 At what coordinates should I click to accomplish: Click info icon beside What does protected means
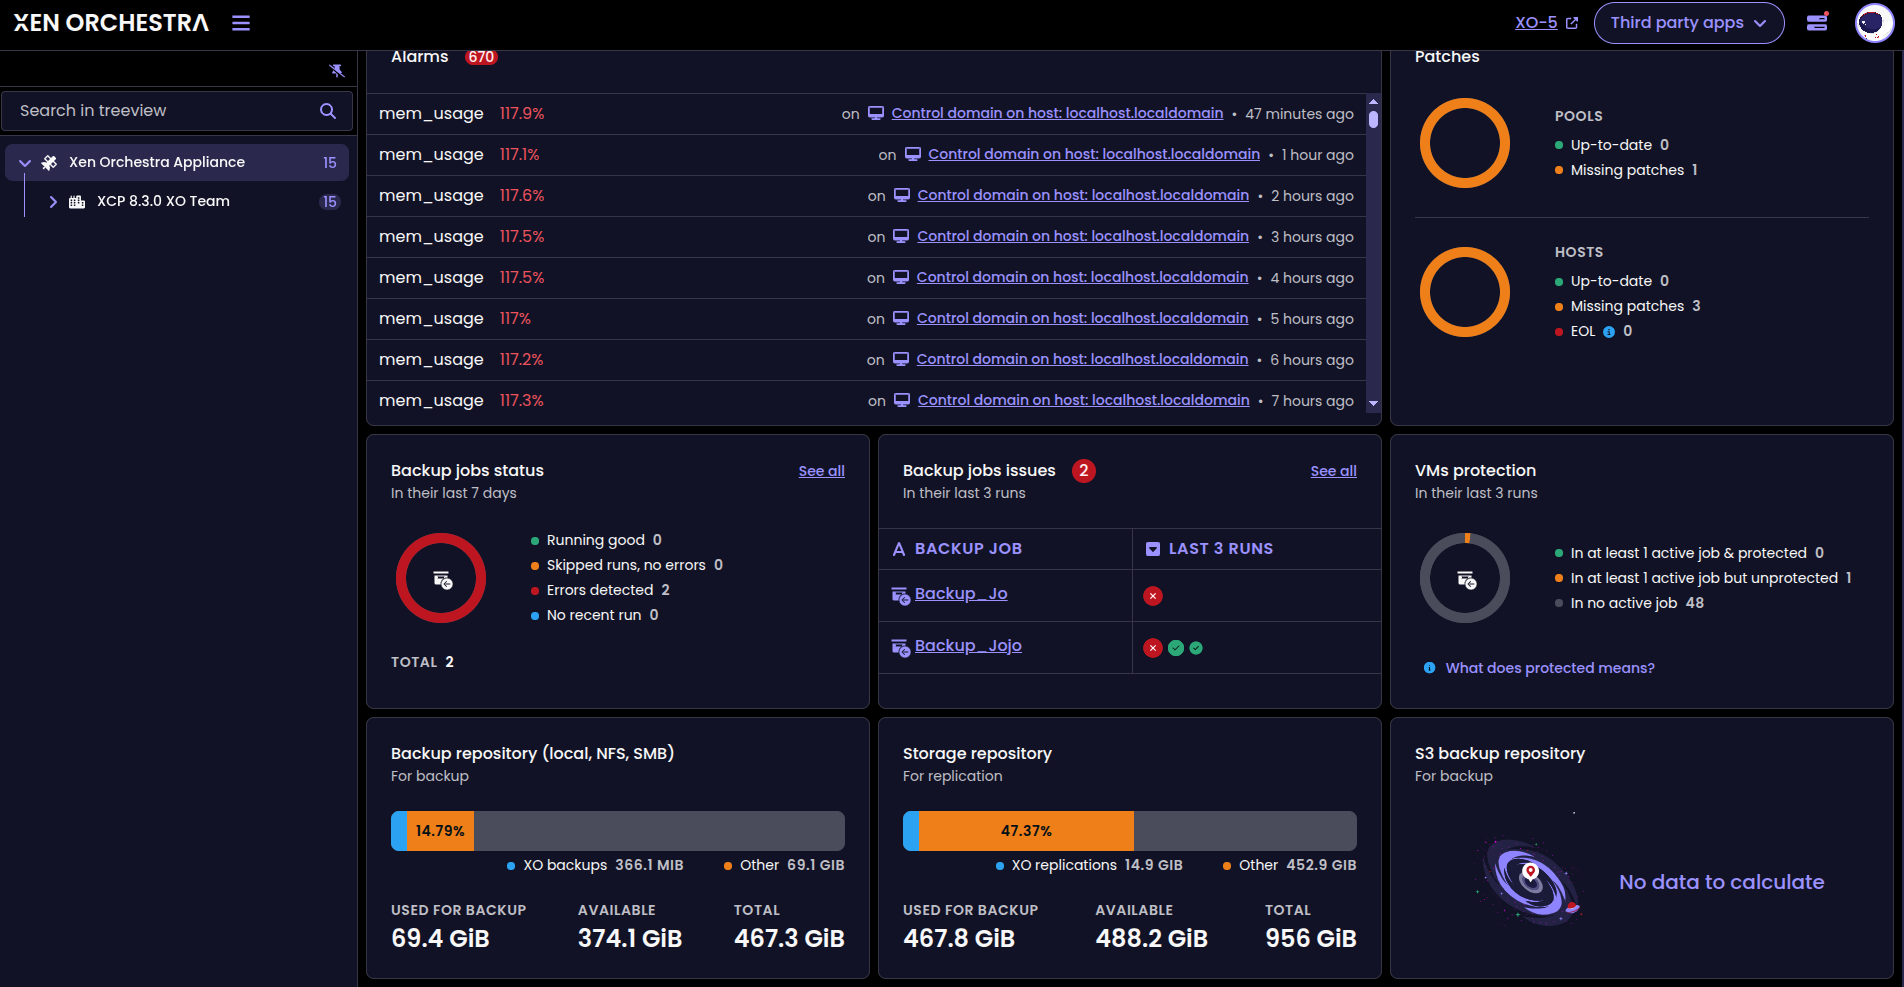click(1429, 668)
